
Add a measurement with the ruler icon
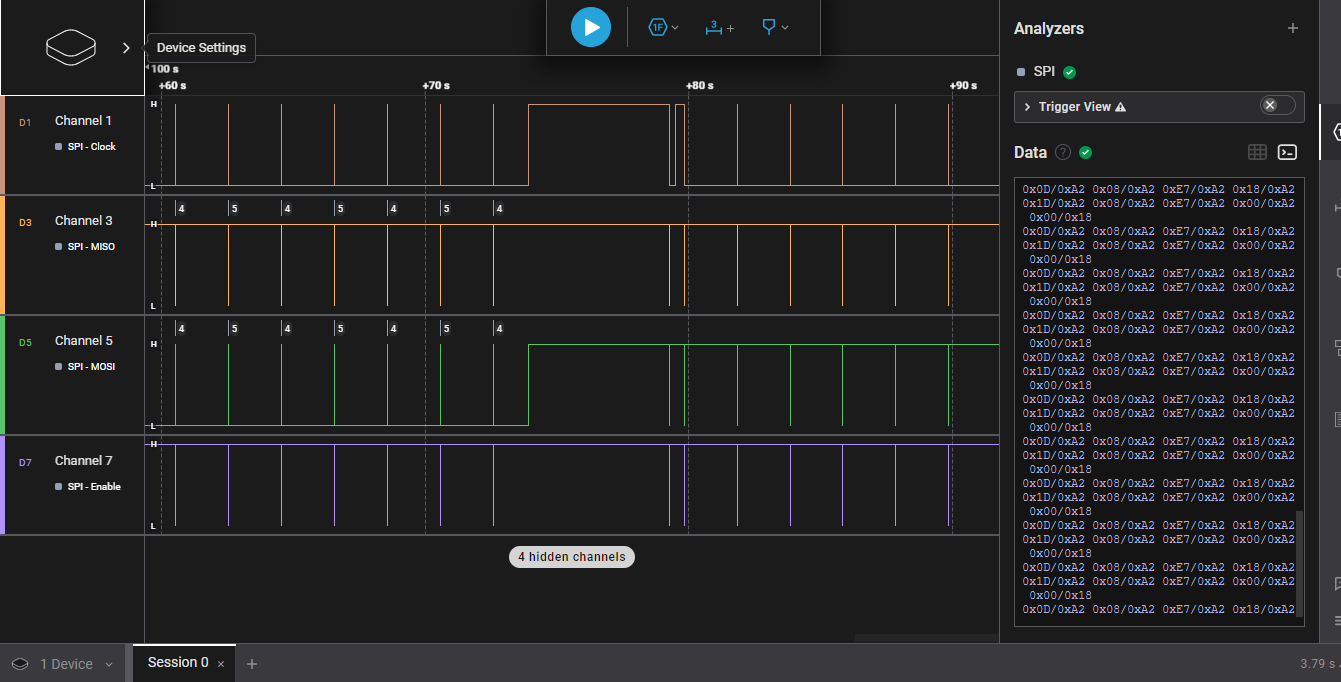point(719,27)
